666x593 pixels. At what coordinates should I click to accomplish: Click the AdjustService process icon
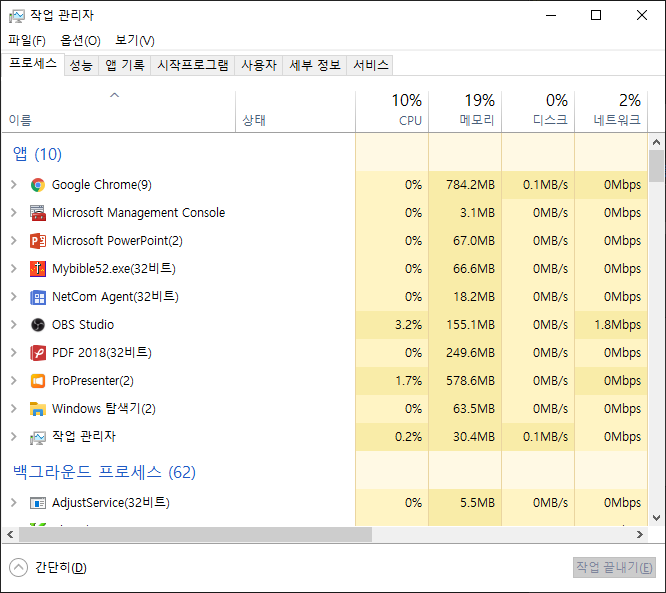tap(38, 503)
